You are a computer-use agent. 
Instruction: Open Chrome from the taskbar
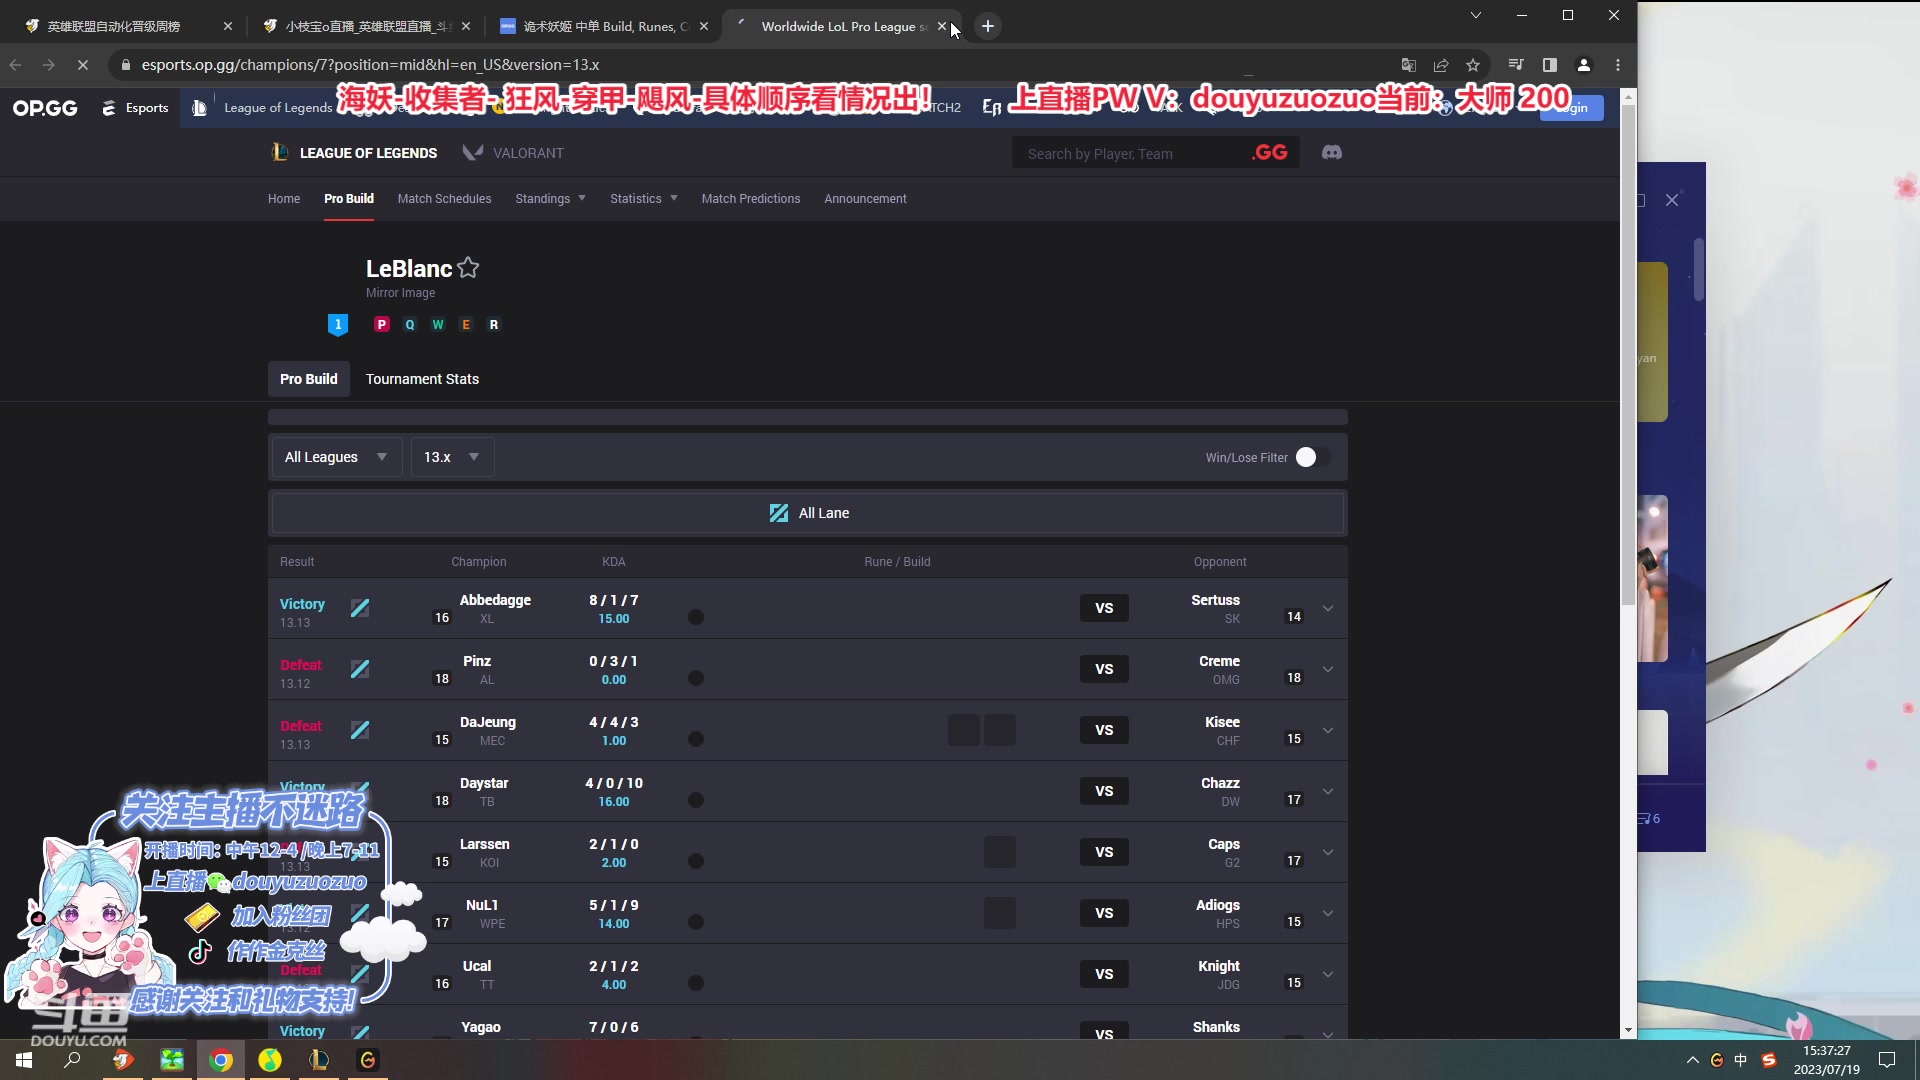(x=221, y=1060)
